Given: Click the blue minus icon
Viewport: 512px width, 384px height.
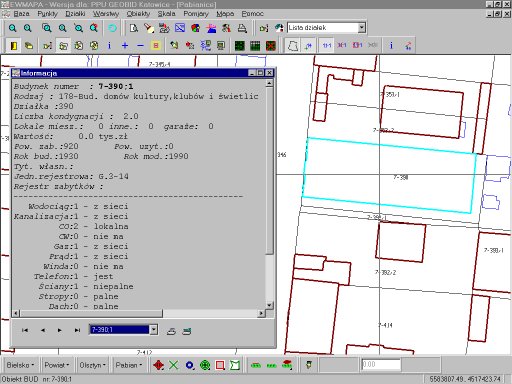Looking at the screenshot, I should pyautogui.click(x=140, y=45).
